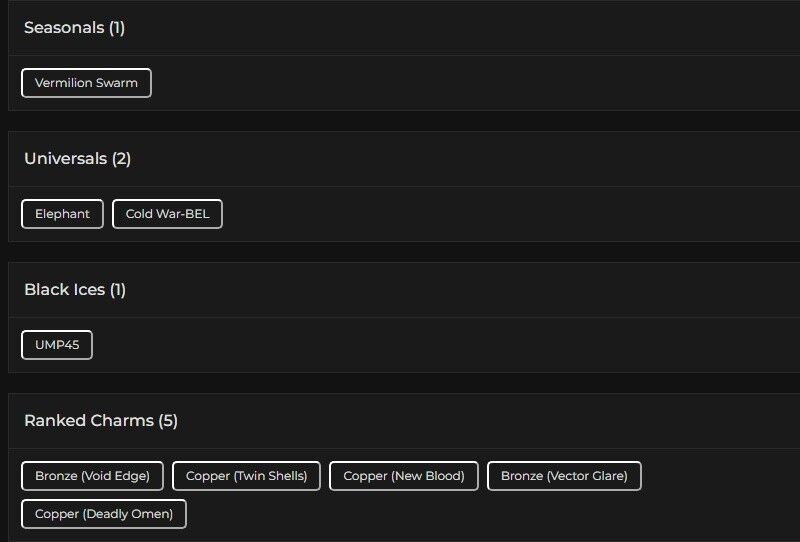Click the Ranked Charms section title
Viewport: 800px width, 542px height.
coord(89,421)
